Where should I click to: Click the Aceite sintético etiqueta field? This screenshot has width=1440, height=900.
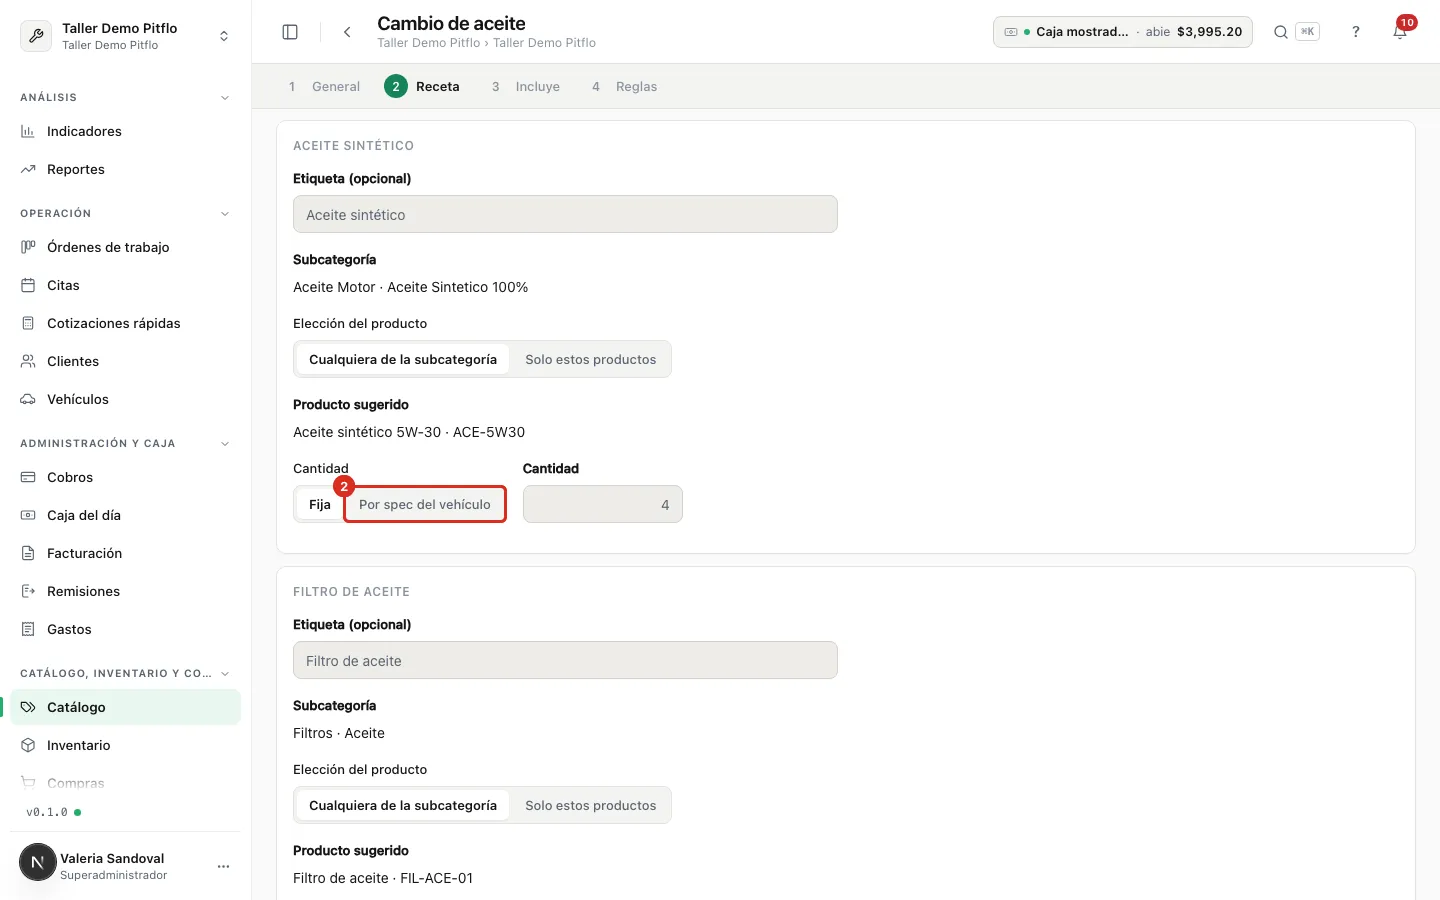[x=565, y=214]
